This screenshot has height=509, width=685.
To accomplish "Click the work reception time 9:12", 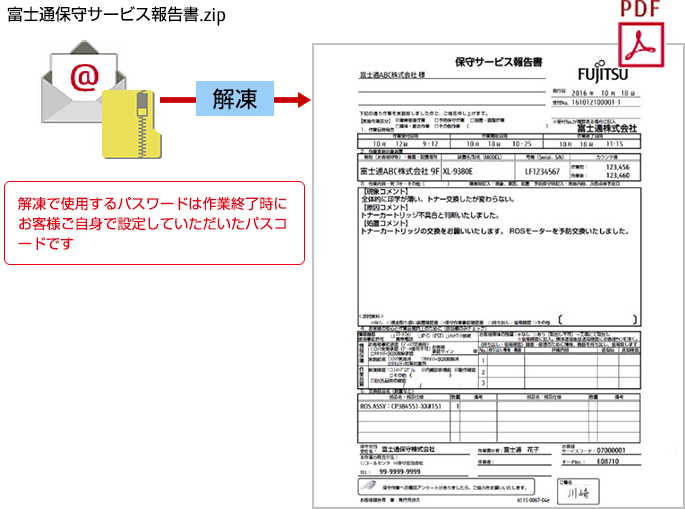I will pyautogui.click(x=430, y=144).
